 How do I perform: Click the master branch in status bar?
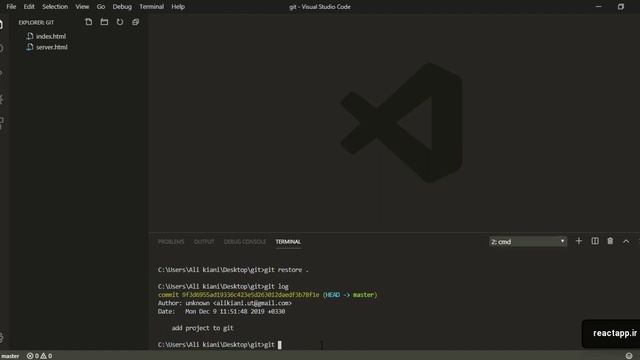(x=10, y=356)
